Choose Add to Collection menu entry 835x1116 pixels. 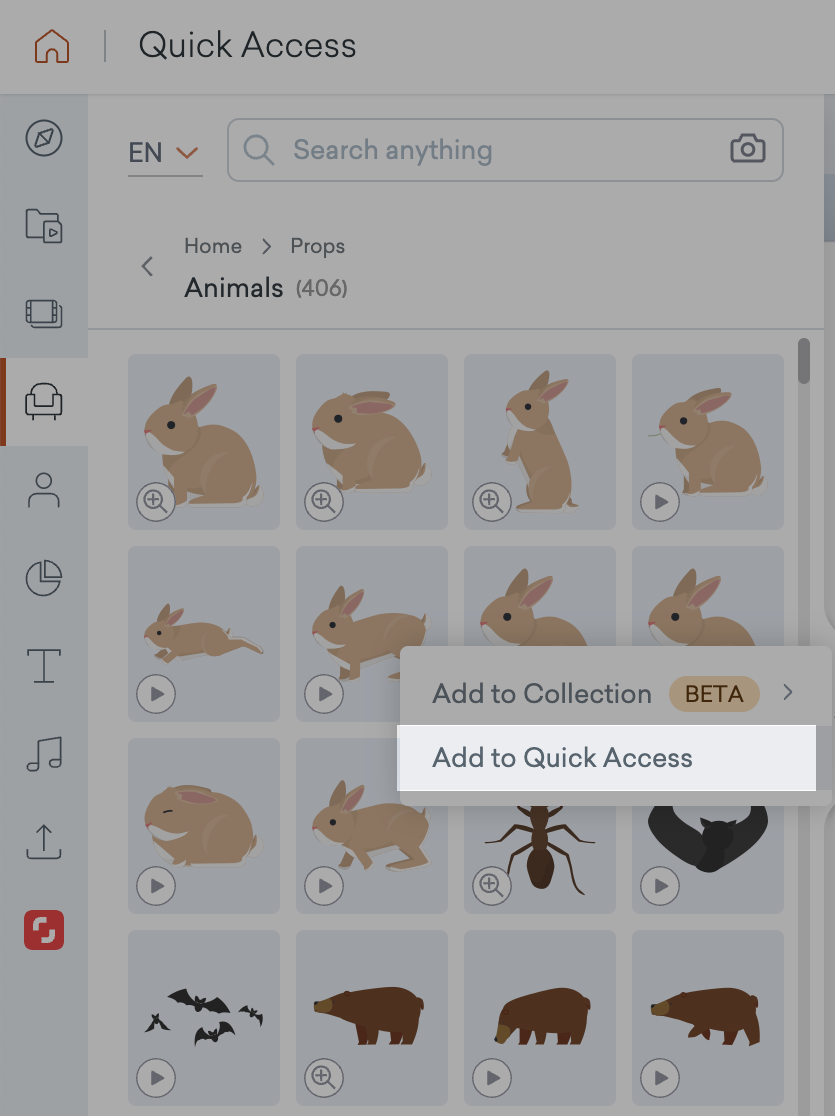542,693
